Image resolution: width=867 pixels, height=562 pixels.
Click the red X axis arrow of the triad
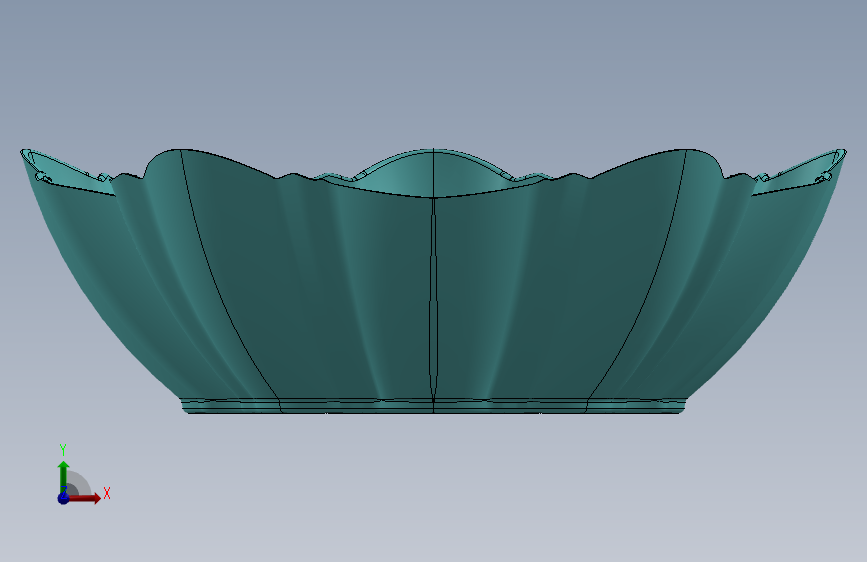pos(85,498)
